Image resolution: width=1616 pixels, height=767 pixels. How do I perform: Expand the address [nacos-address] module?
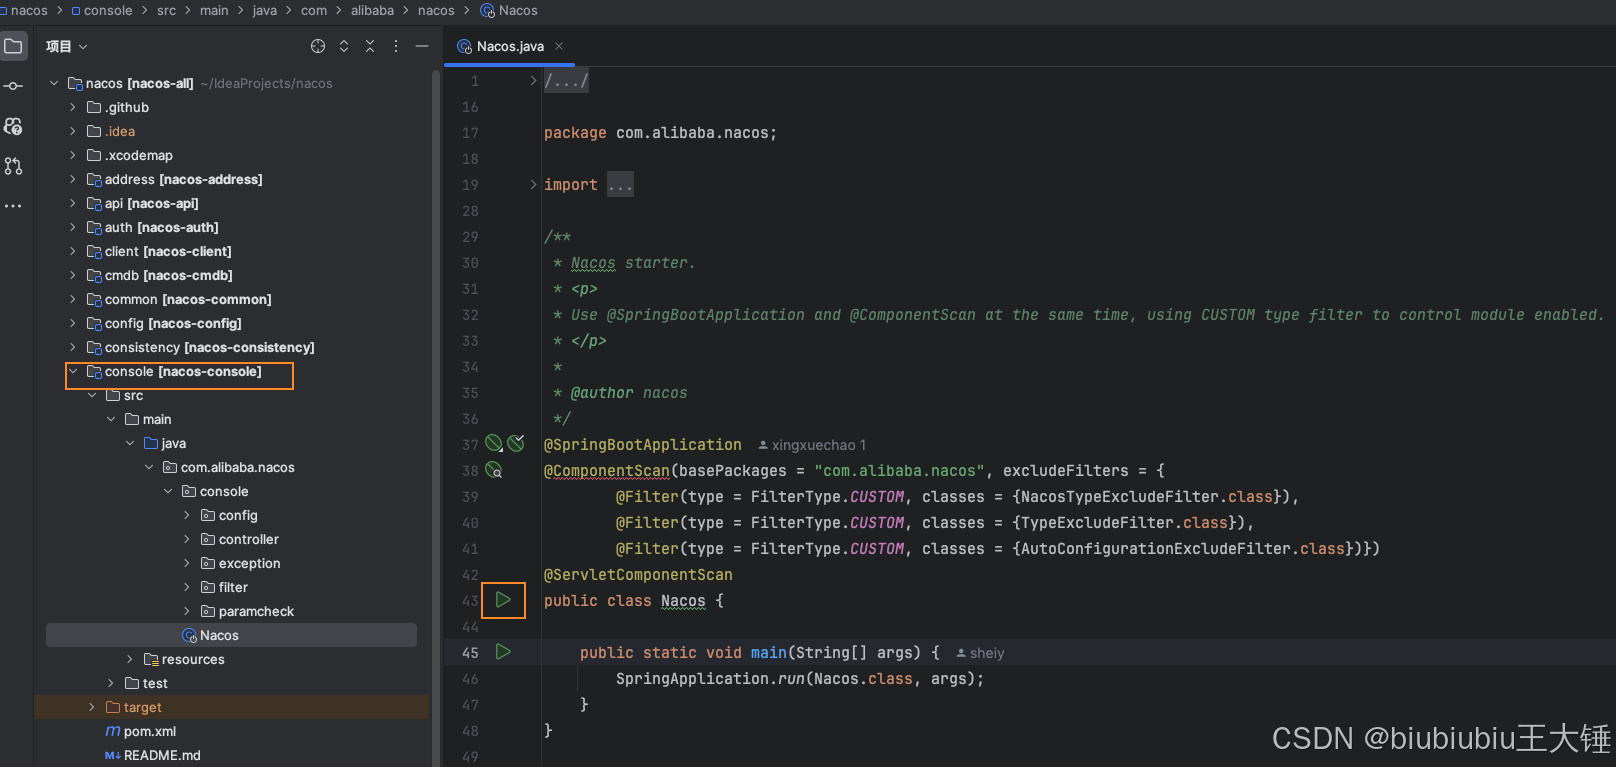73,179
